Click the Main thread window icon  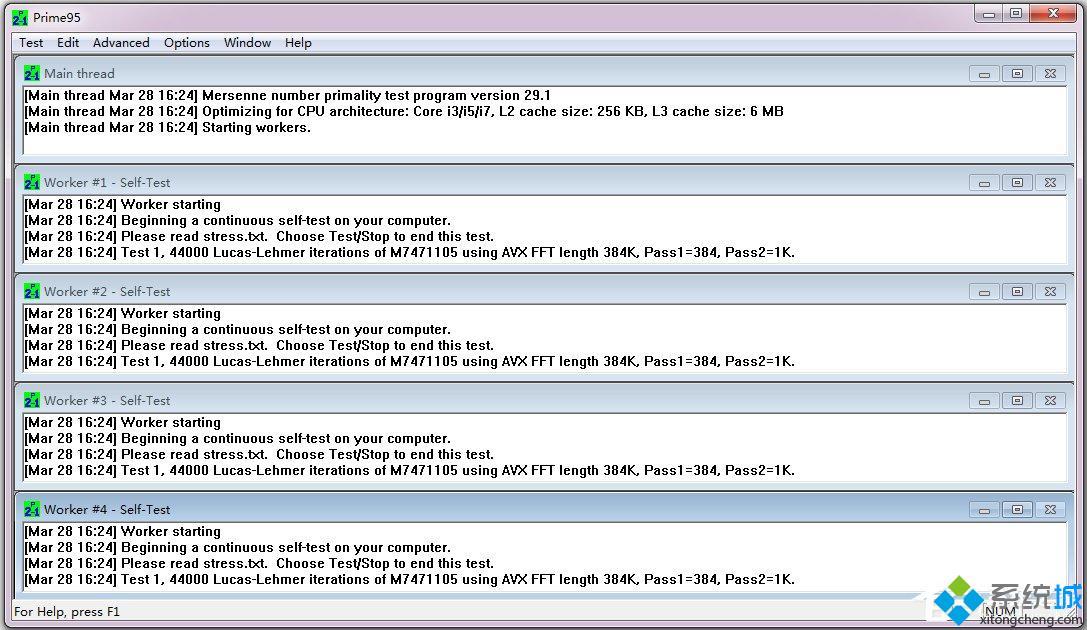pos(32,73)
